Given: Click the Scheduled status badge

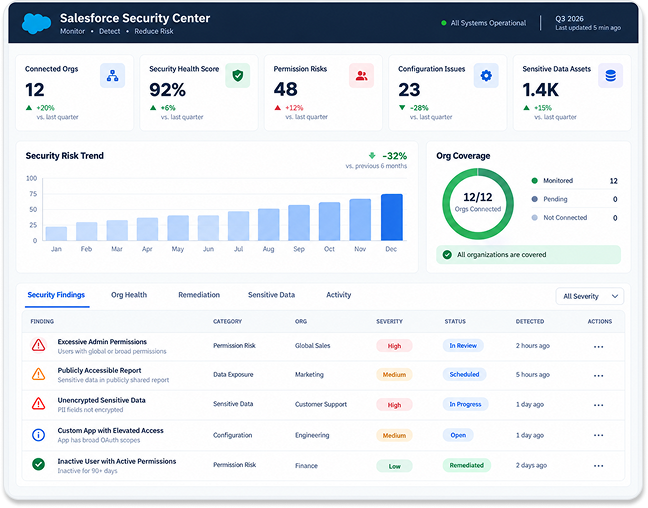Looking at the screenshot, I should [465, 374].
